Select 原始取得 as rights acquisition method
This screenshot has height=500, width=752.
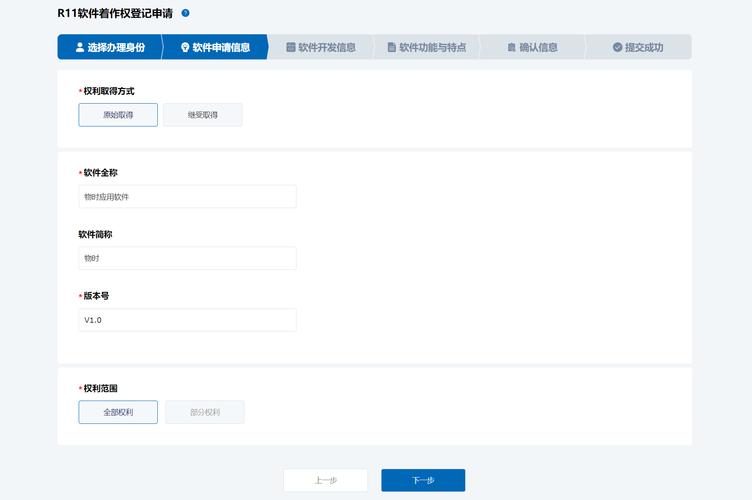[118, 115]
